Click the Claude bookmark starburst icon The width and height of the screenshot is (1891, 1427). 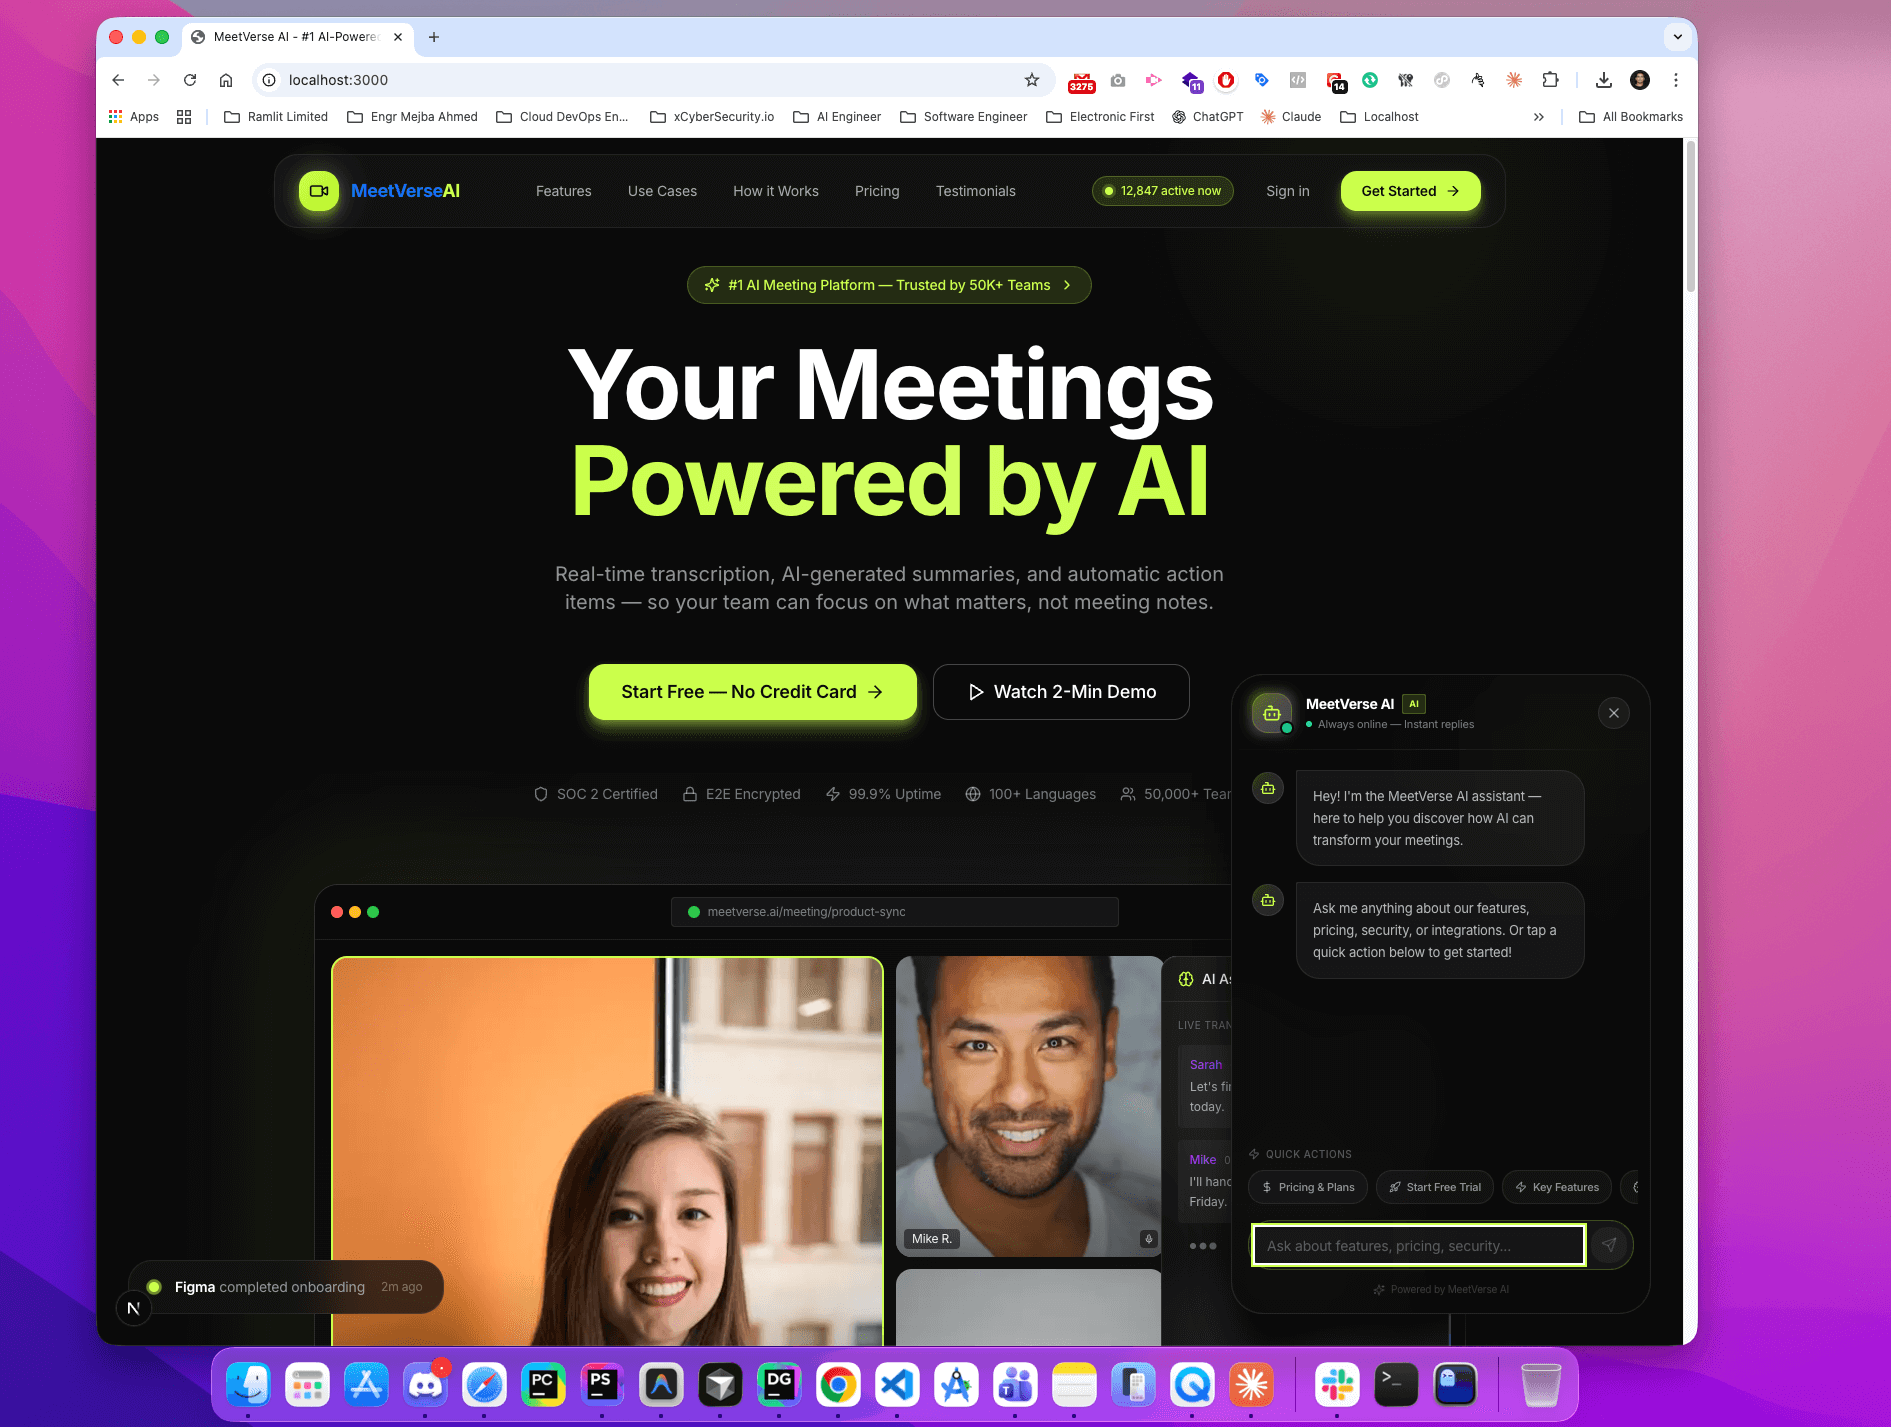click(1266, 116)
